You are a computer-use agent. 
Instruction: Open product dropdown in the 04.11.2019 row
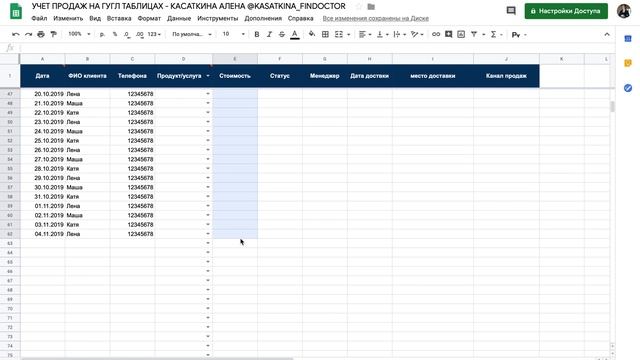[x=208, y=234]
